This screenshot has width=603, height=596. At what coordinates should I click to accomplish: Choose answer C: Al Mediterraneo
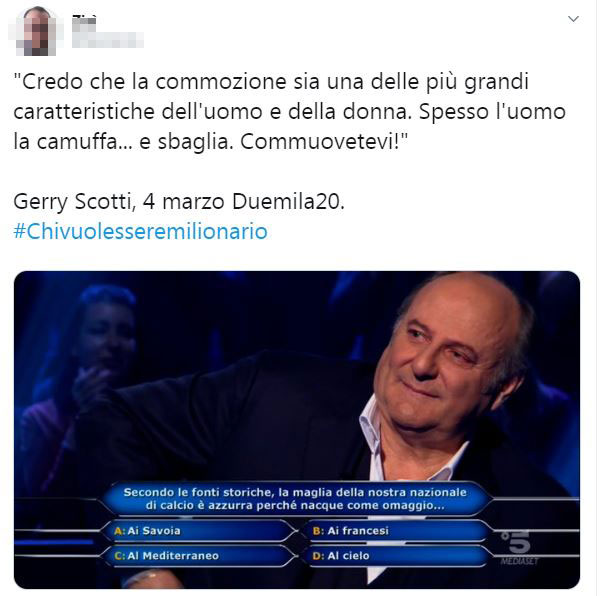[x=198, y=556]
